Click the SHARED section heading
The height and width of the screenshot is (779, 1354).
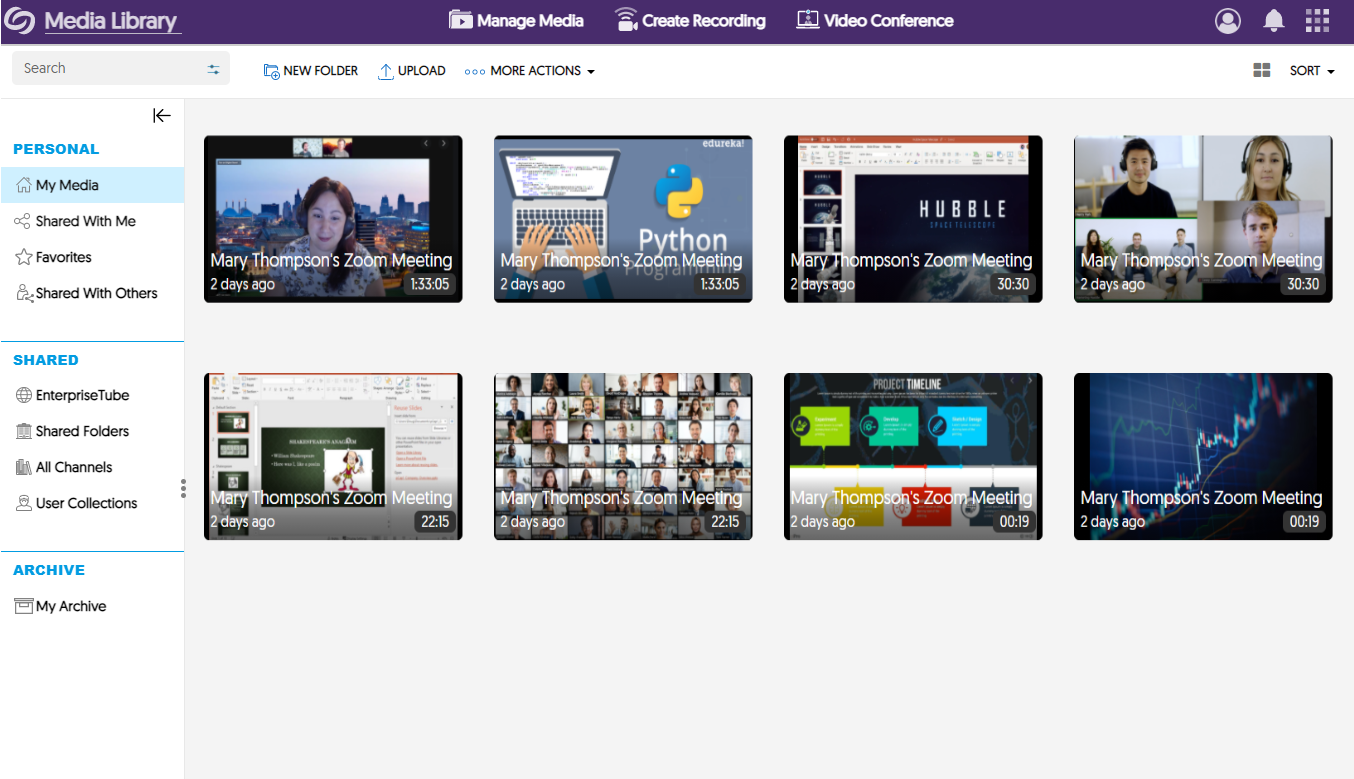click(x=46, y=360)
